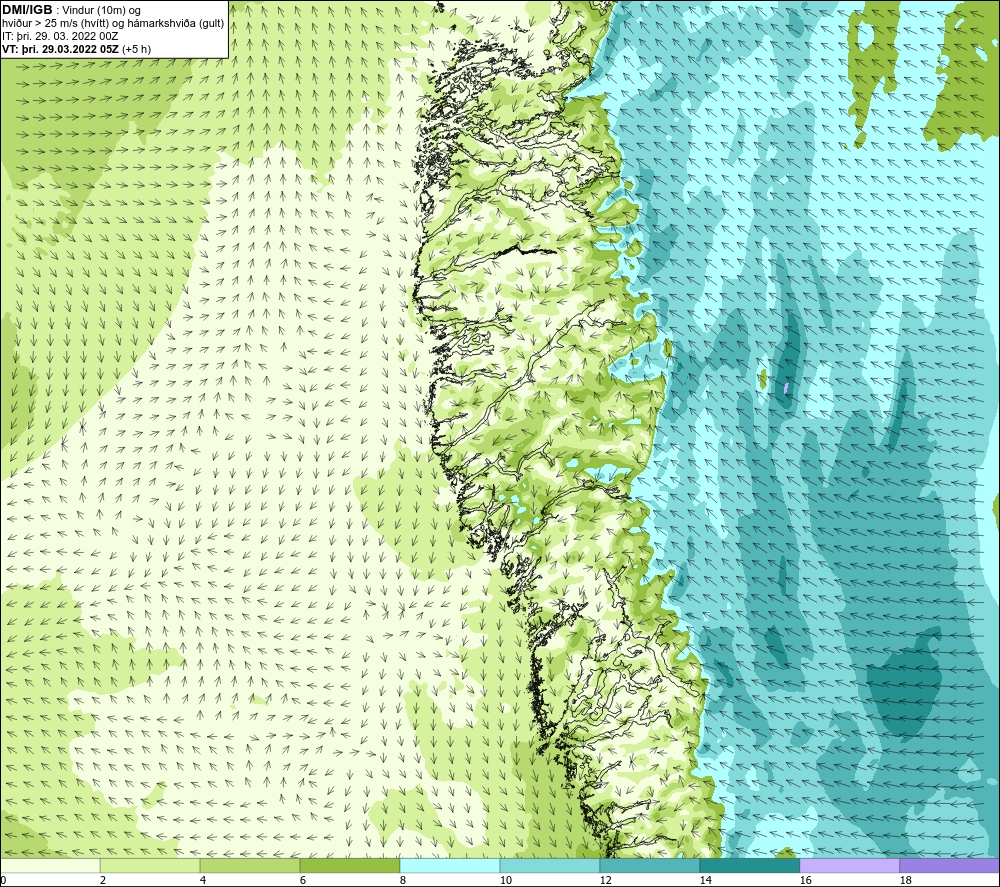
Task: Click the legend scale label '6'
Action: [x=303, y=881]
